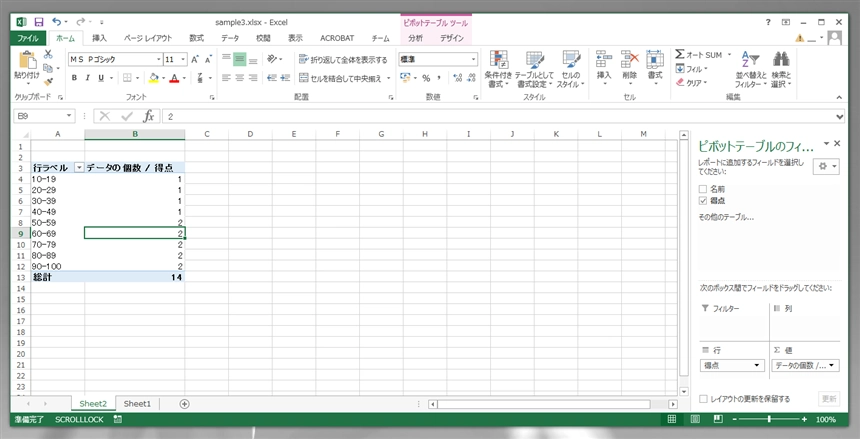This screenshot has width=860, height=439.
Task: Uncheck the 得点 field checkbox
Action: [703, 201]
